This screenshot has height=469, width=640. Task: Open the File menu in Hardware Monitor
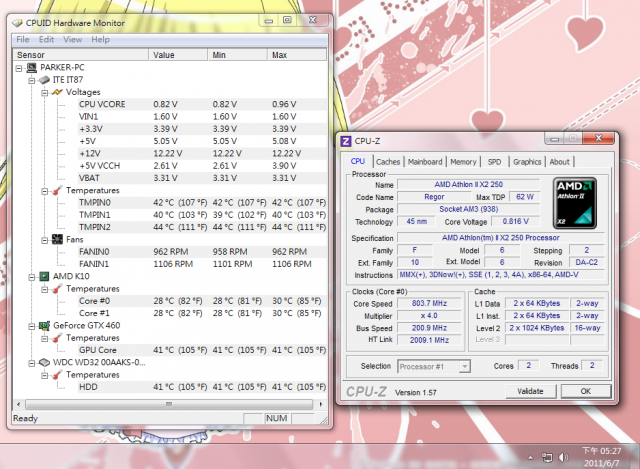tap(23, 40)
